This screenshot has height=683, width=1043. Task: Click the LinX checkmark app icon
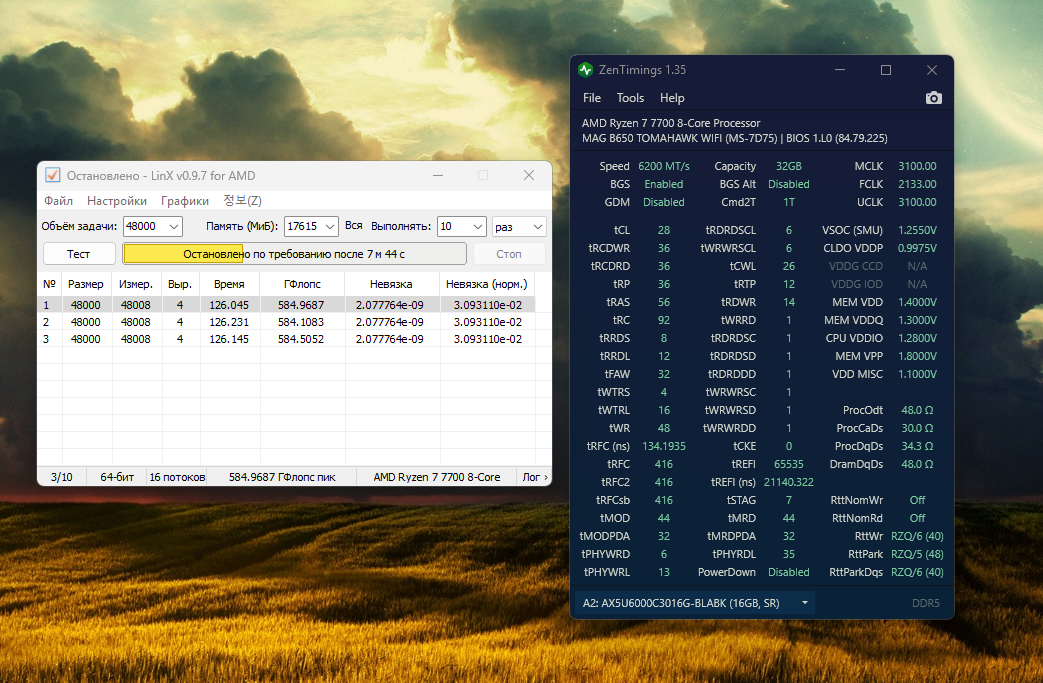coord(53,176)
